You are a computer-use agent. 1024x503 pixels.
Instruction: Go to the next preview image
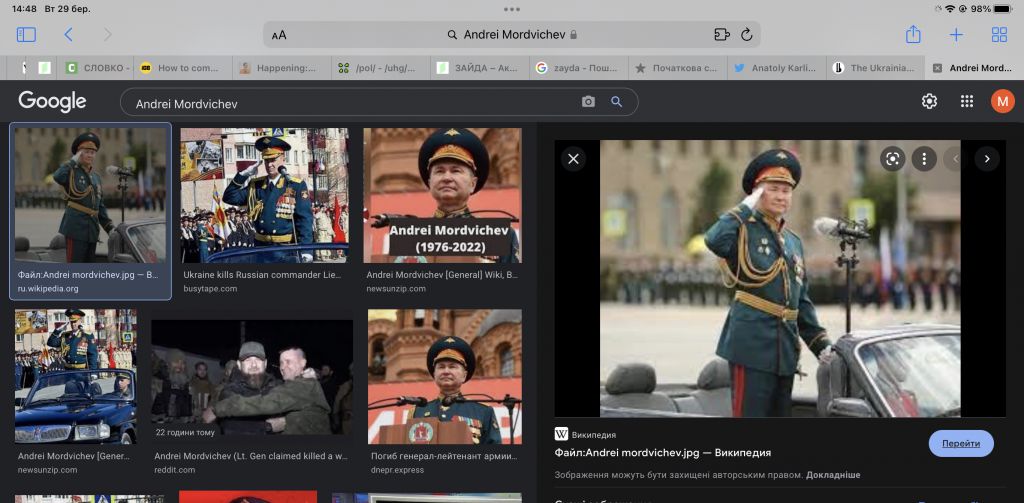click(987, 159)
